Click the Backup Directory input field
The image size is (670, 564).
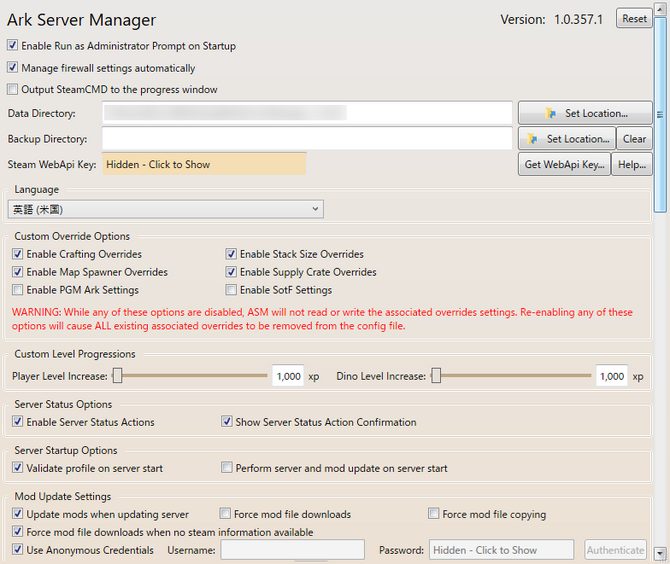pos(307,138)
